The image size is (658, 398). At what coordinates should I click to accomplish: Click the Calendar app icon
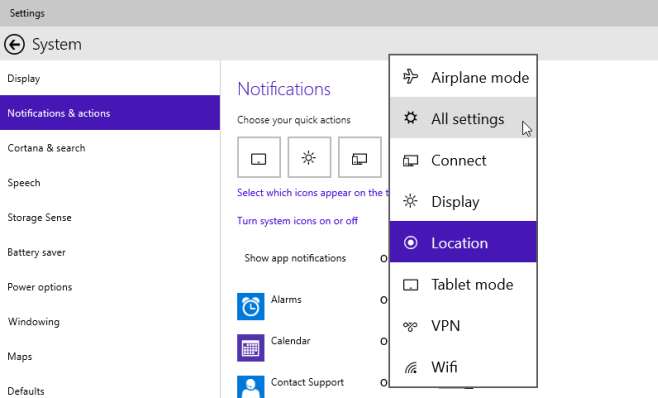click(251, 348)
